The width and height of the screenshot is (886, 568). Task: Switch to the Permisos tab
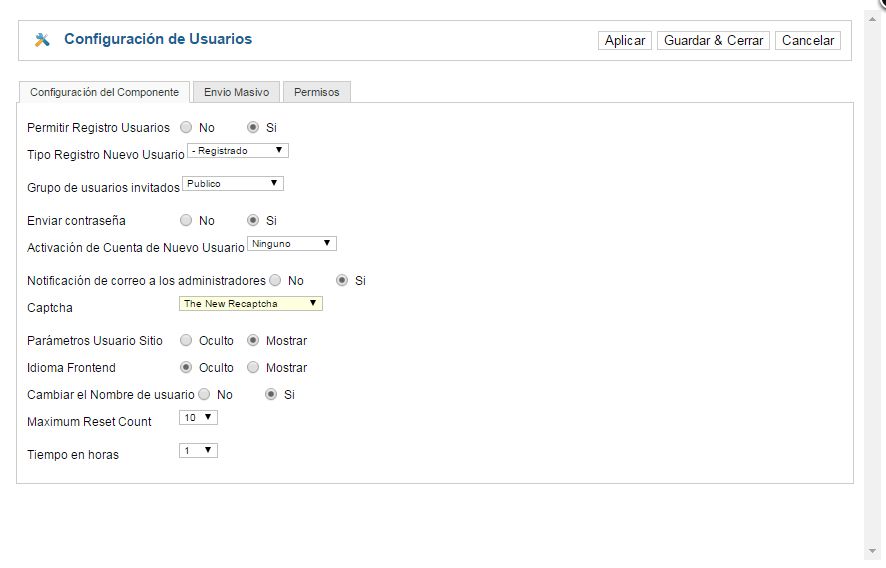(x=316, y=92)
